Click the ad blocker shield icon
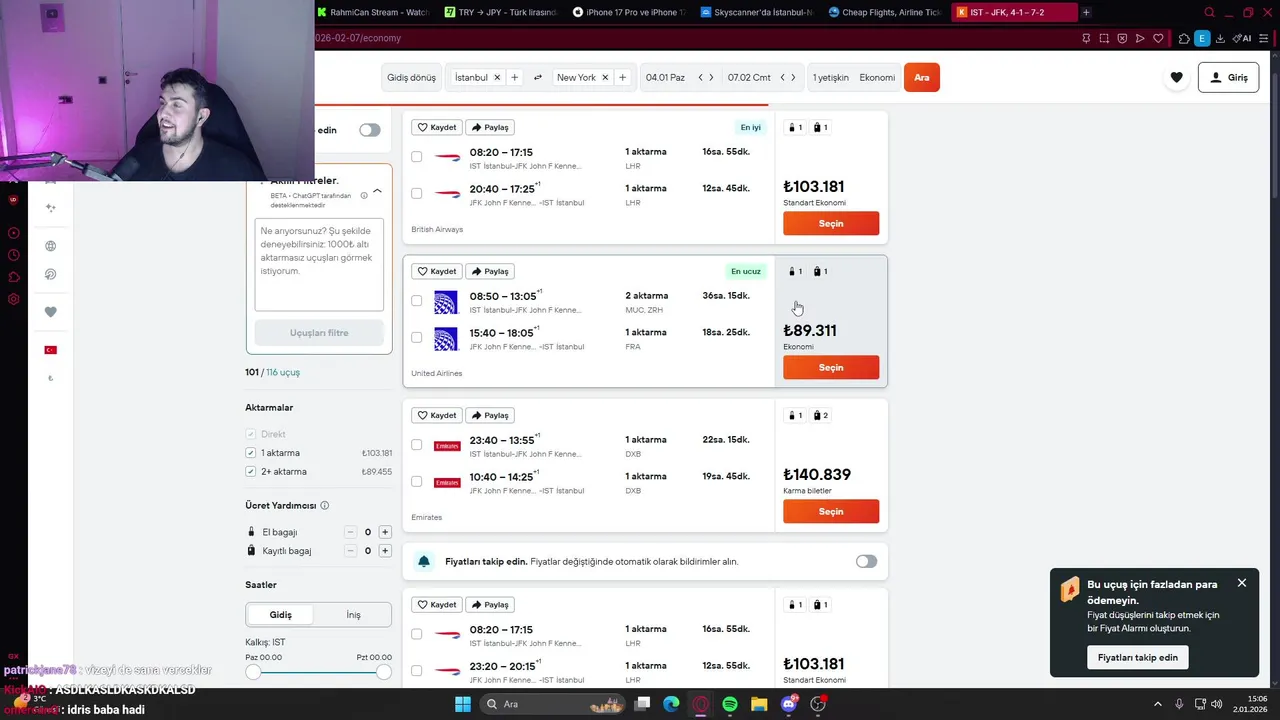The image size is (1280, 720). click(x=1122, y=38)
